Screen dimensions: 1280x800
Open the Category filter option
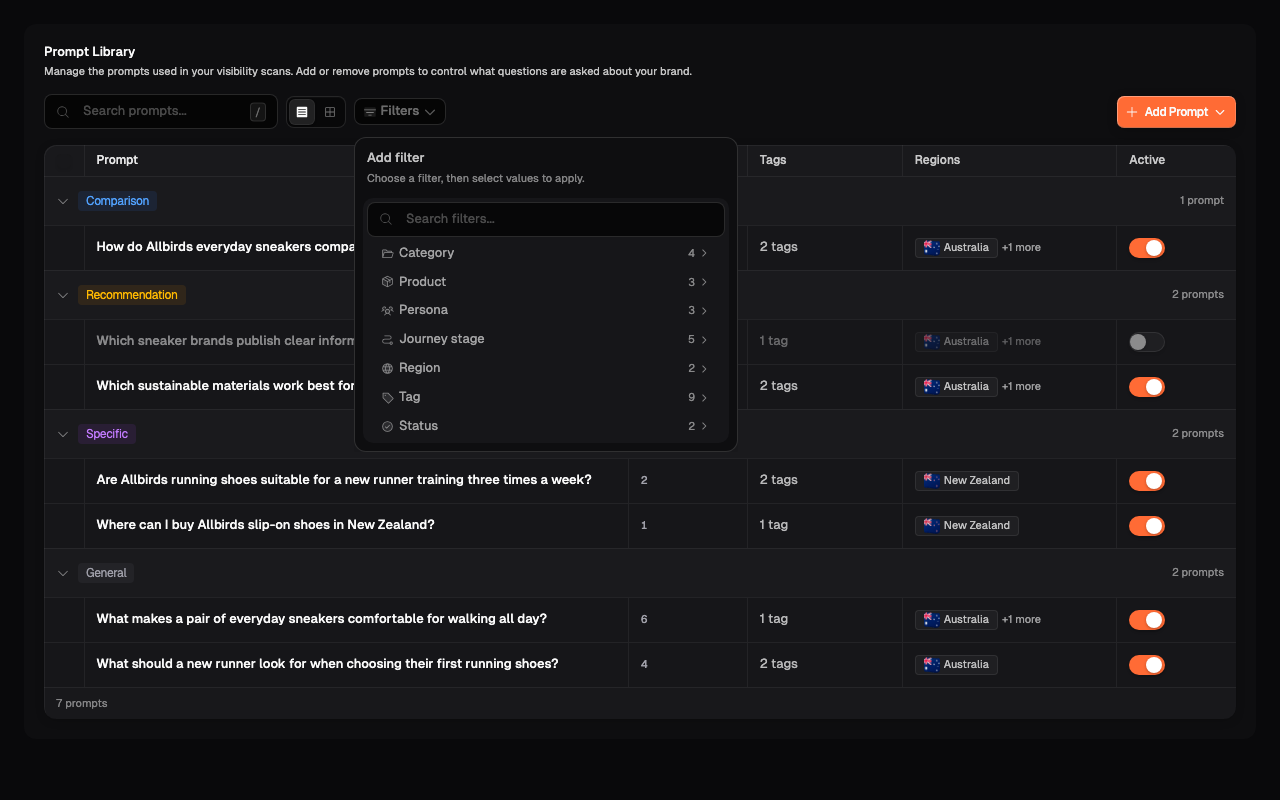546,254
